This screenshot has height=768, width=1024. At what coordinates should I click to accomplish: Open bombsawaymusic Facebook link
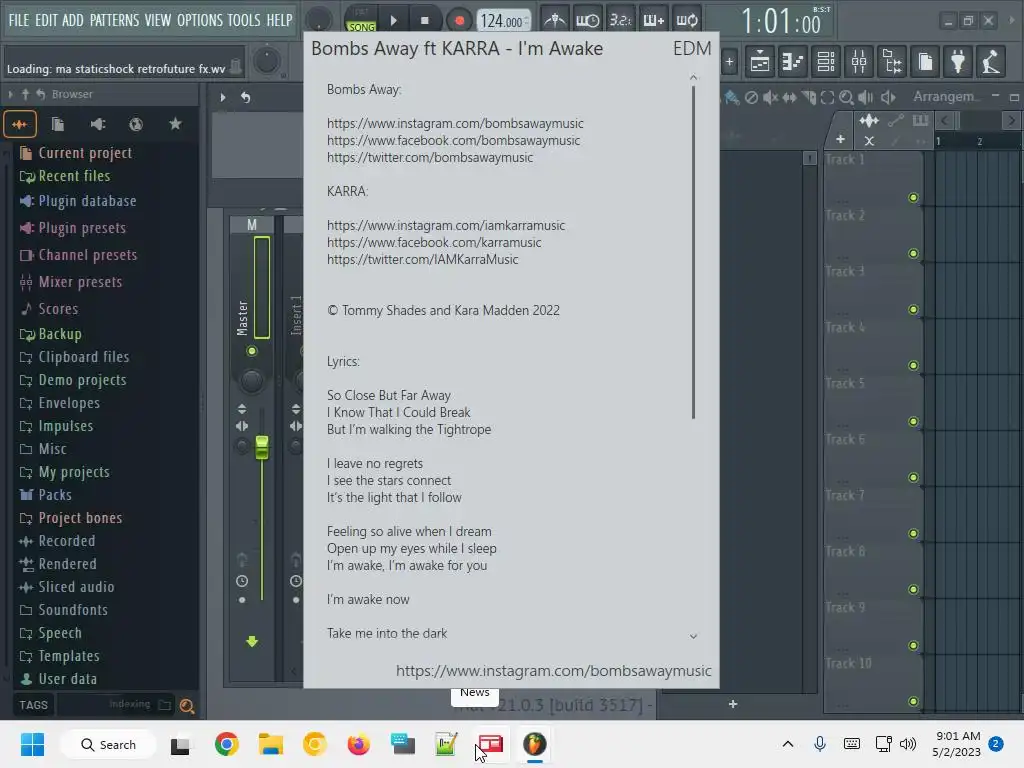click(453, 140)
